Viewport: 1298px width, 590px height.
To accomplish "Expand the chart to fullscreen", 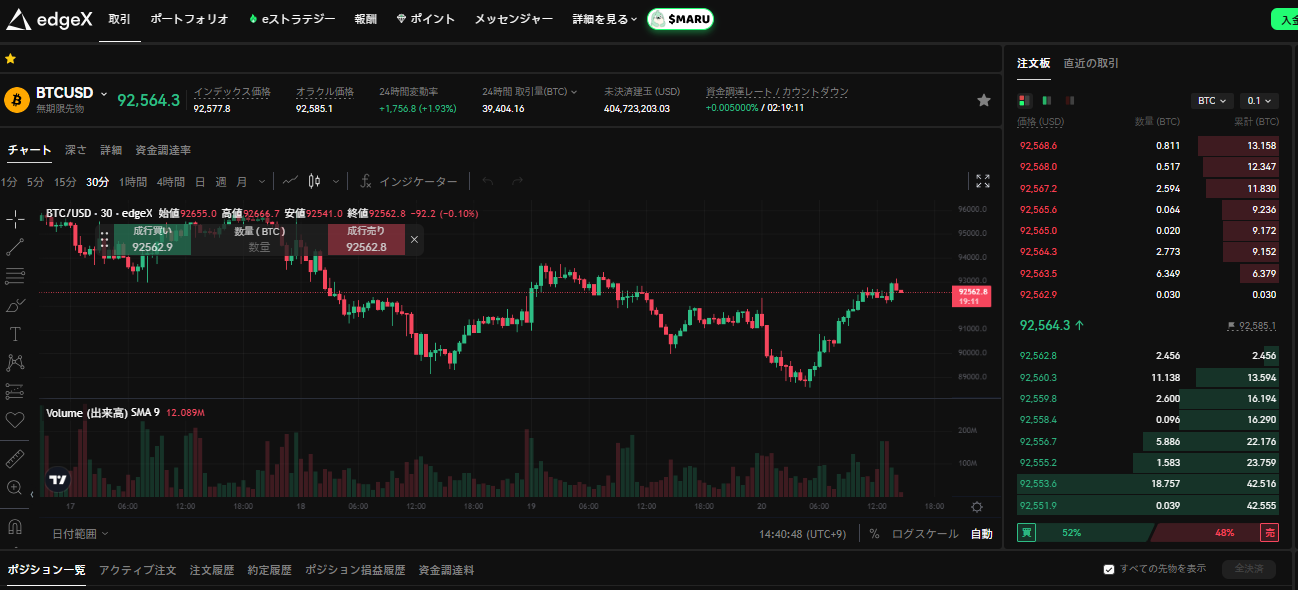I will [983, 181].
